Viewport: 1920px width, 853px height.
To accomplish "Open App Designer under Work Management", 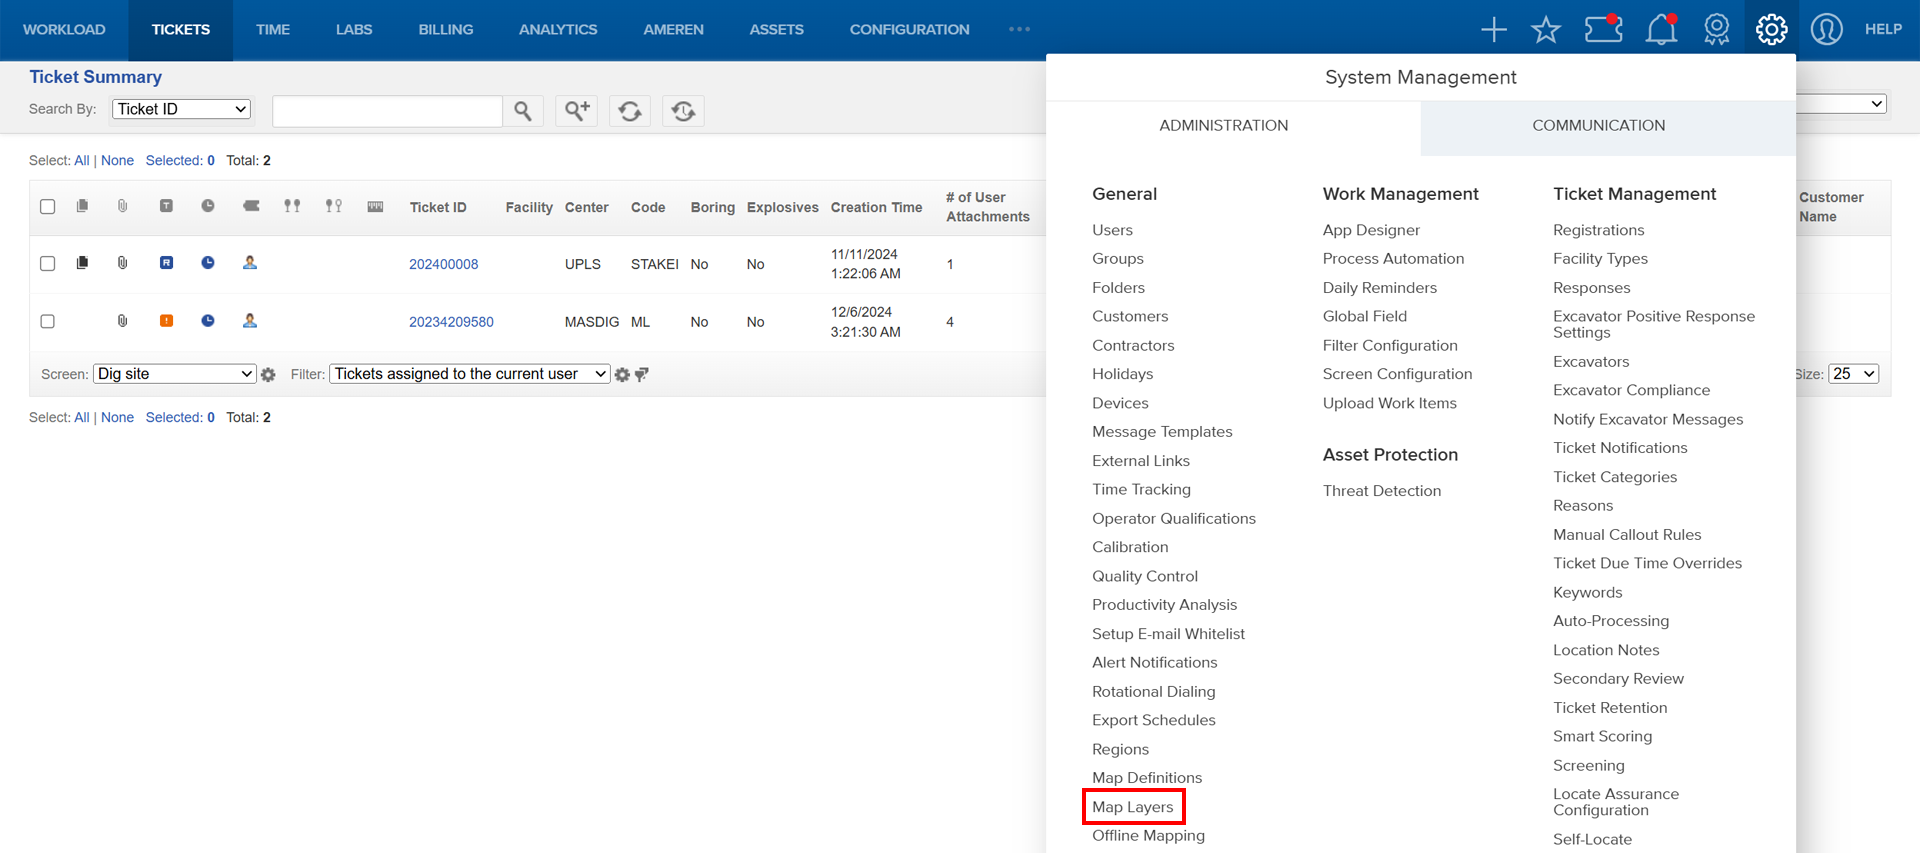I will (x=1371, y=230).
